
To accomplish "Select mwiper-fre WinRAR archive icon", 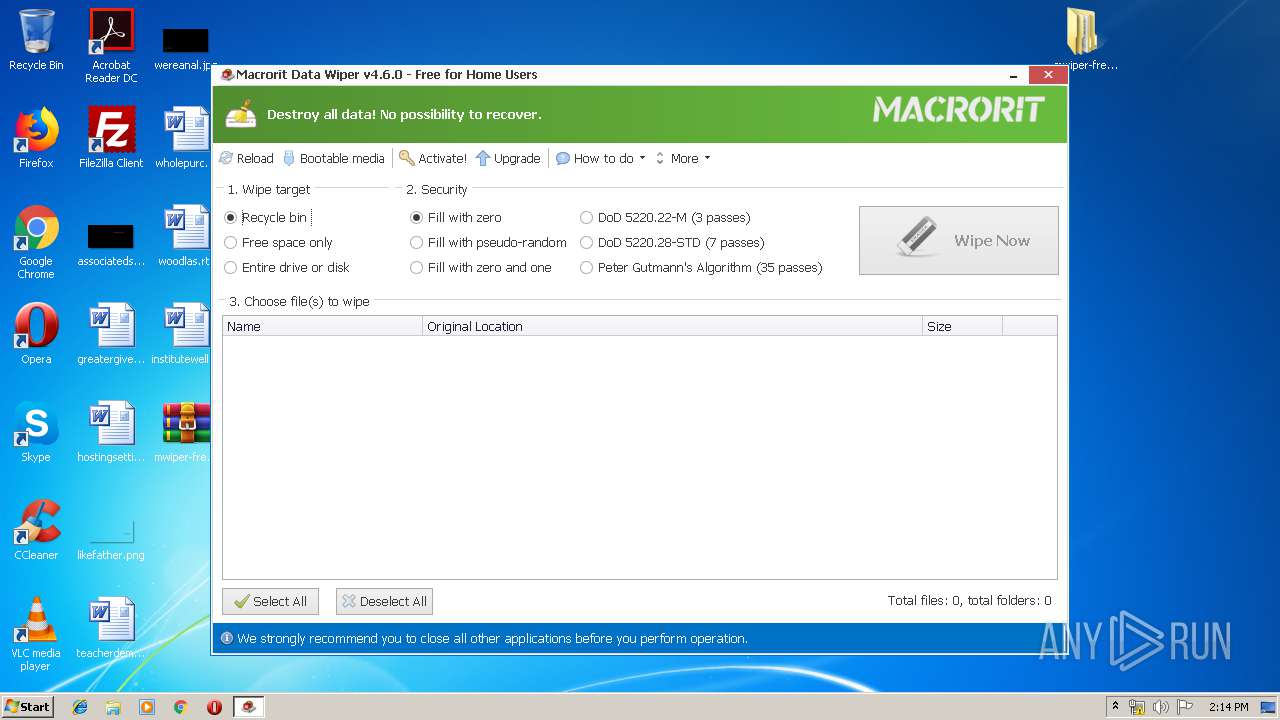I will tap(186, 432).
